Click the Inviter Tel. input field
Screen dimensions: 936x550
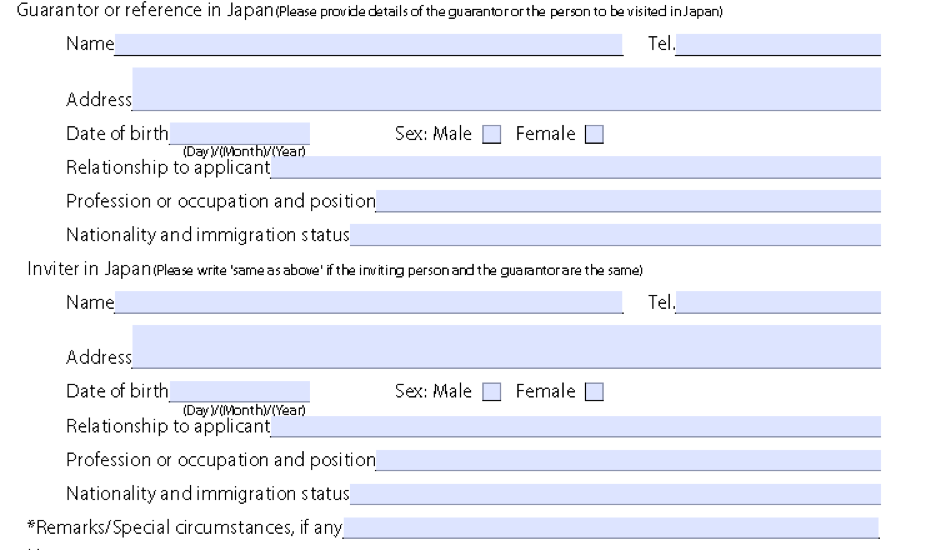[778, 302]
